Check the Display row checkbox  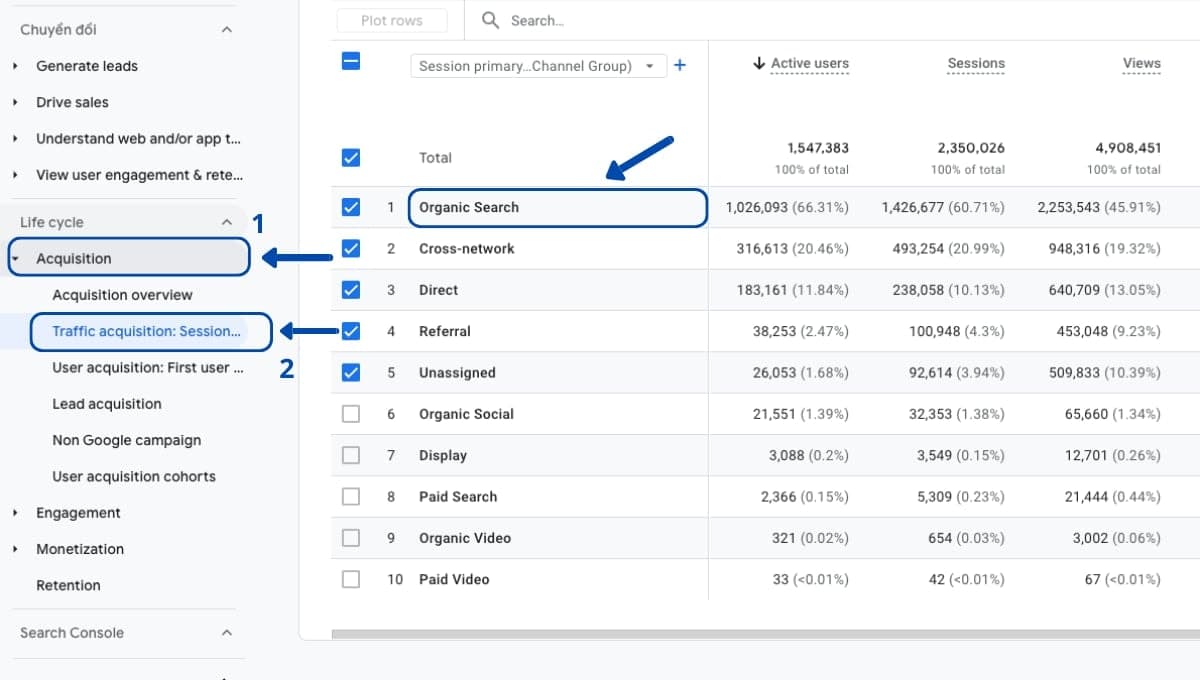point(351,455)
